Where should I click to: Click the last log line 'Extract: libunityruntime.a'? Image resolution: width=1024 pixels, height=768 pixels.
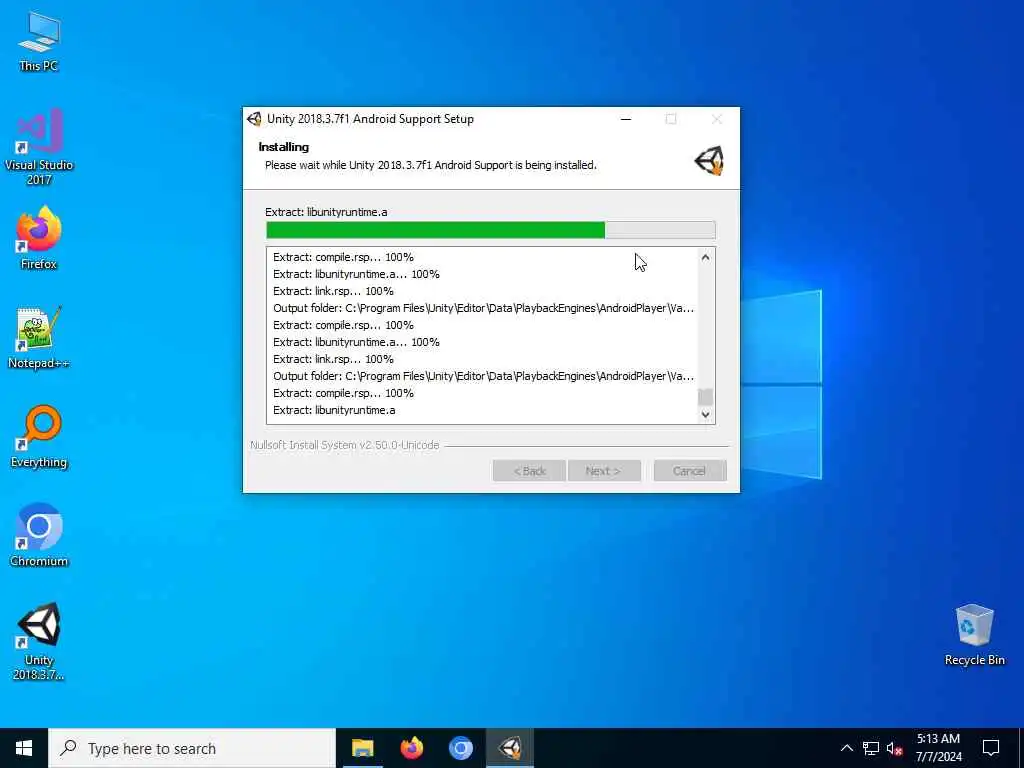[x=334, y=410]
